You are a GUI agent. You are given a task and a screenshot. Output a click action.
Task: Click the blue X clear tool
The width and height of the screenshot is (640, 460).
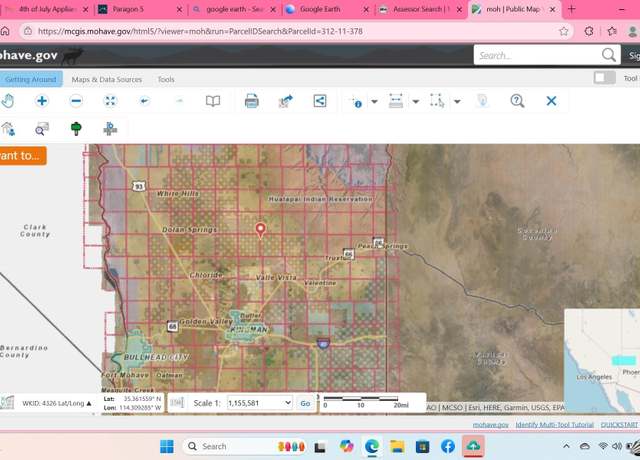[551, 101]
